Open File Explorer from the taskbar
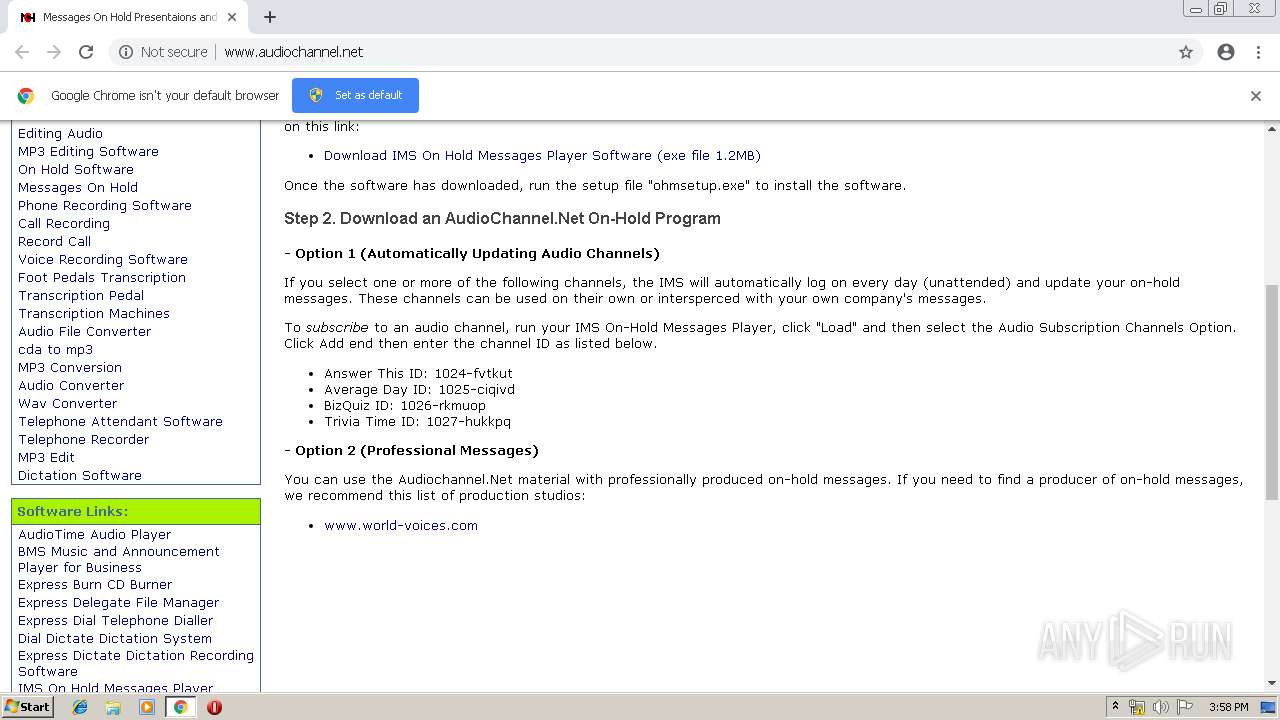1280x720 pixels. (x=113, y=707)
